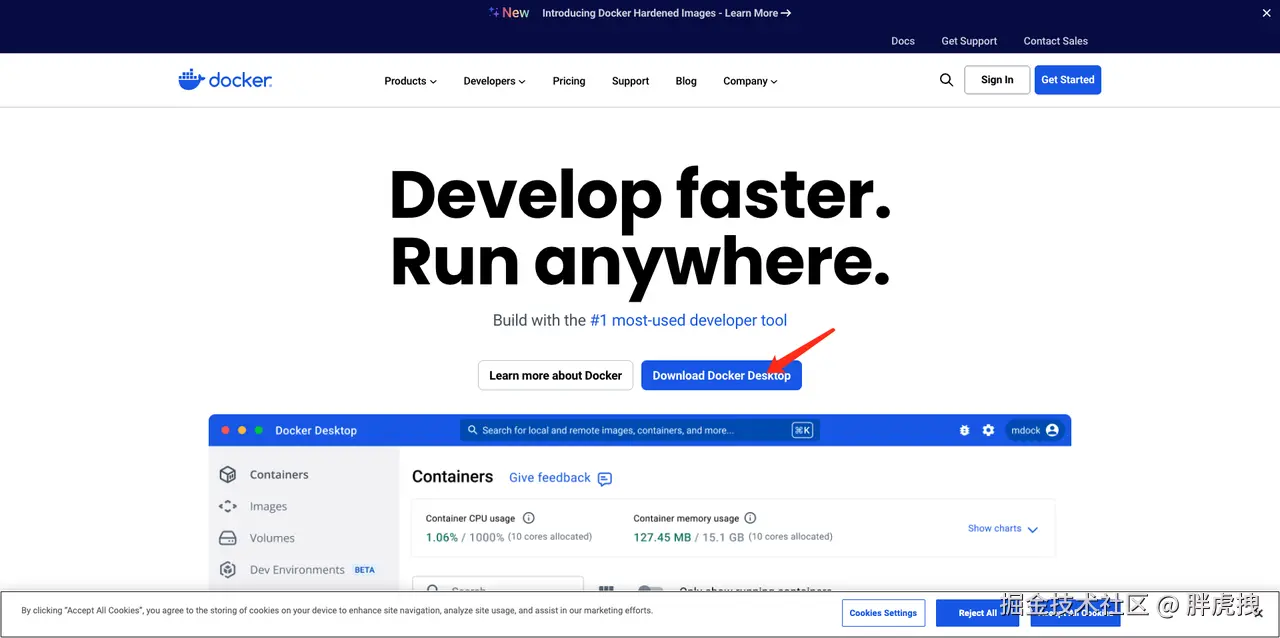
Task: Click the bug report icon in Docker Desktop
Action: (964, 430)
